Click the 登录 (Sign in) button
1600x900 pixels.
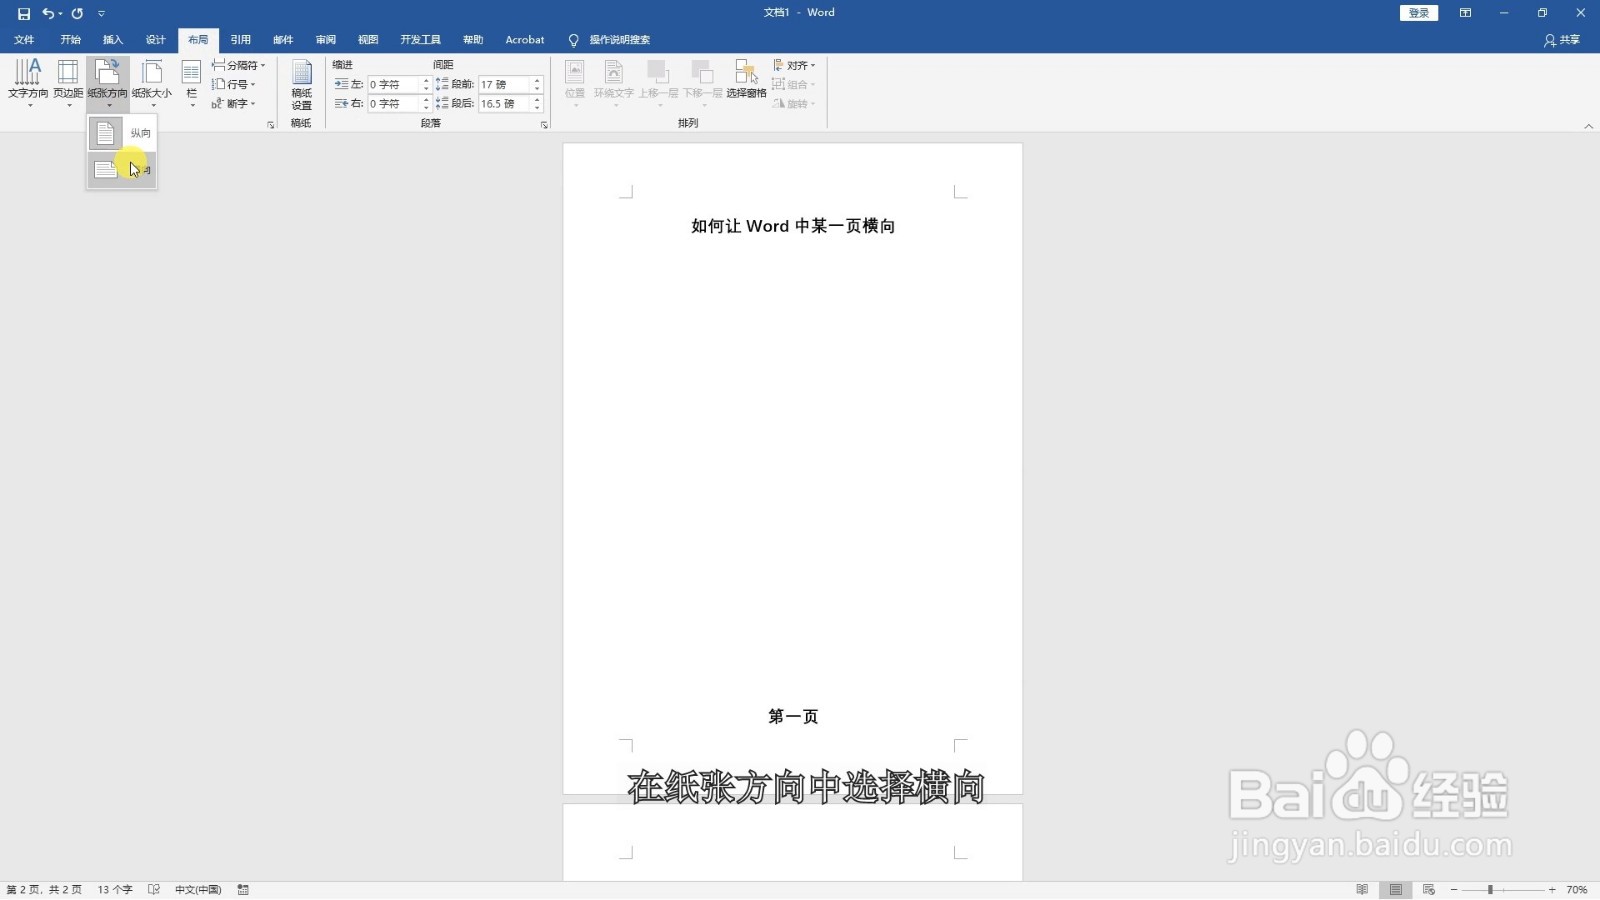click(1418, 13)
